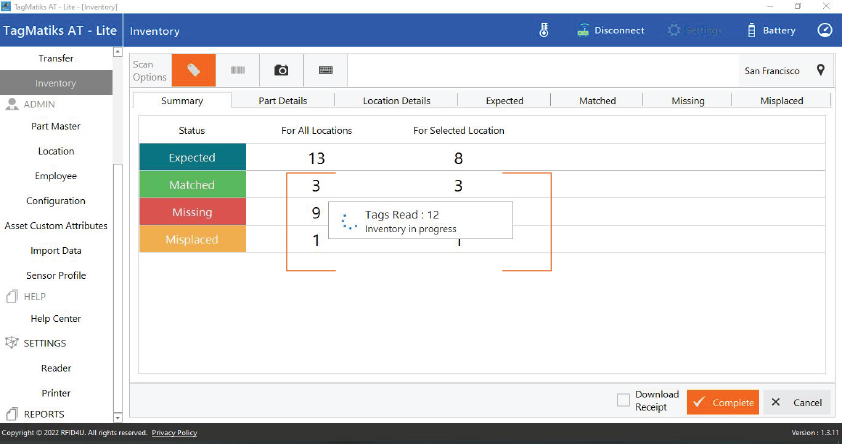Image resolution: width=842 pixels, height=444 pixels.
Task: Switch to the Part Details tab
Action: [282, 101]
